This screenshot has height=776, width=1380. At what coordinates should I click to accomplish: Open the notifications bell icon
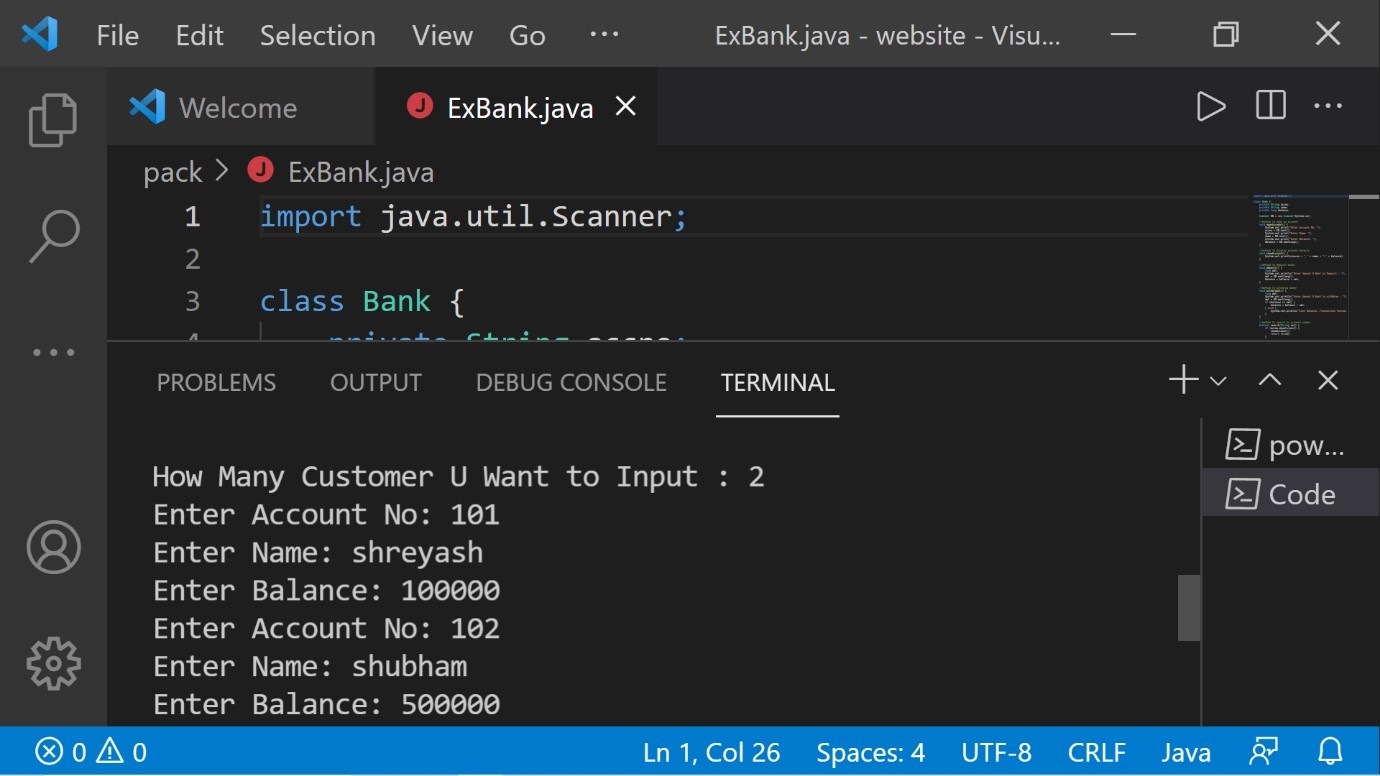pos(1330,751)
